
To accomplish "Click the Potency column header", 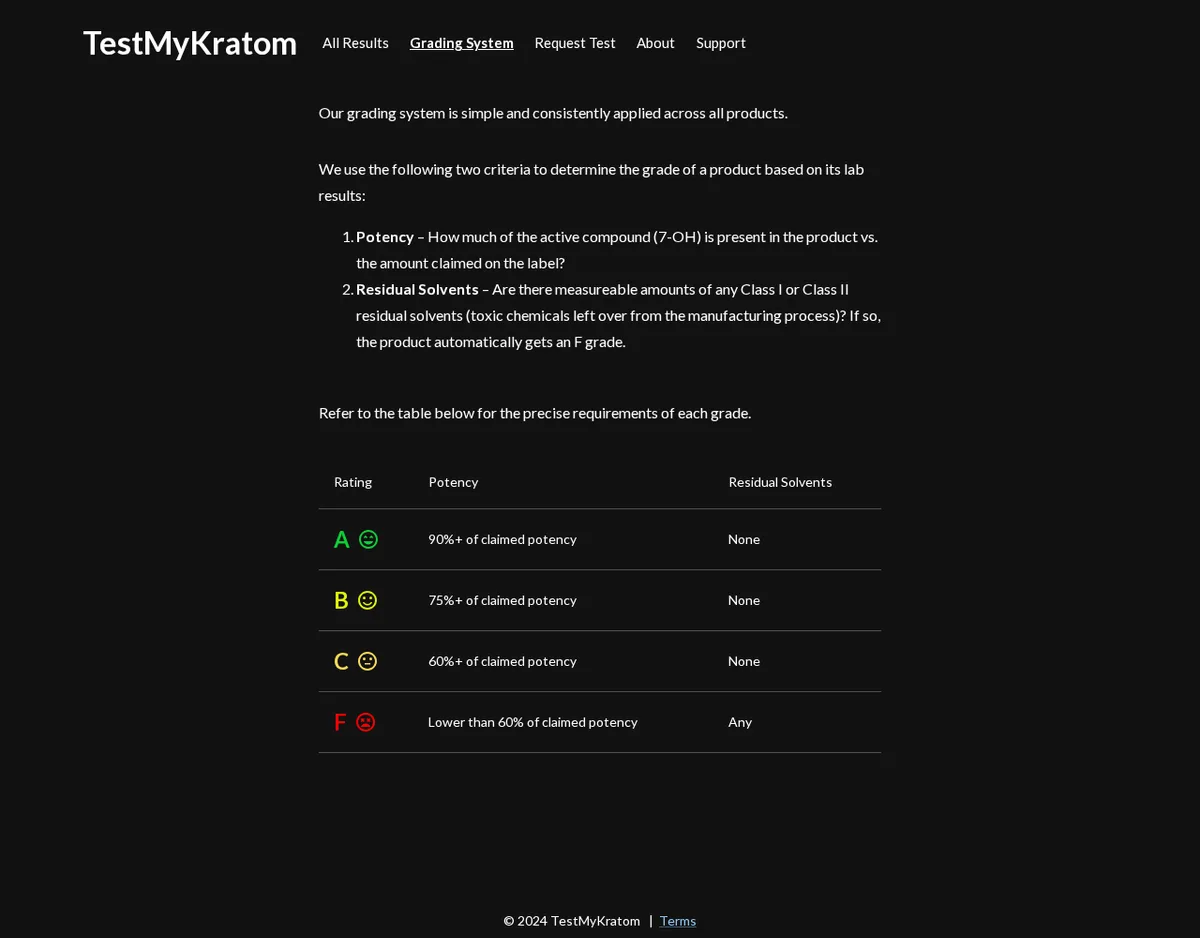I will [x=453, y=482].
